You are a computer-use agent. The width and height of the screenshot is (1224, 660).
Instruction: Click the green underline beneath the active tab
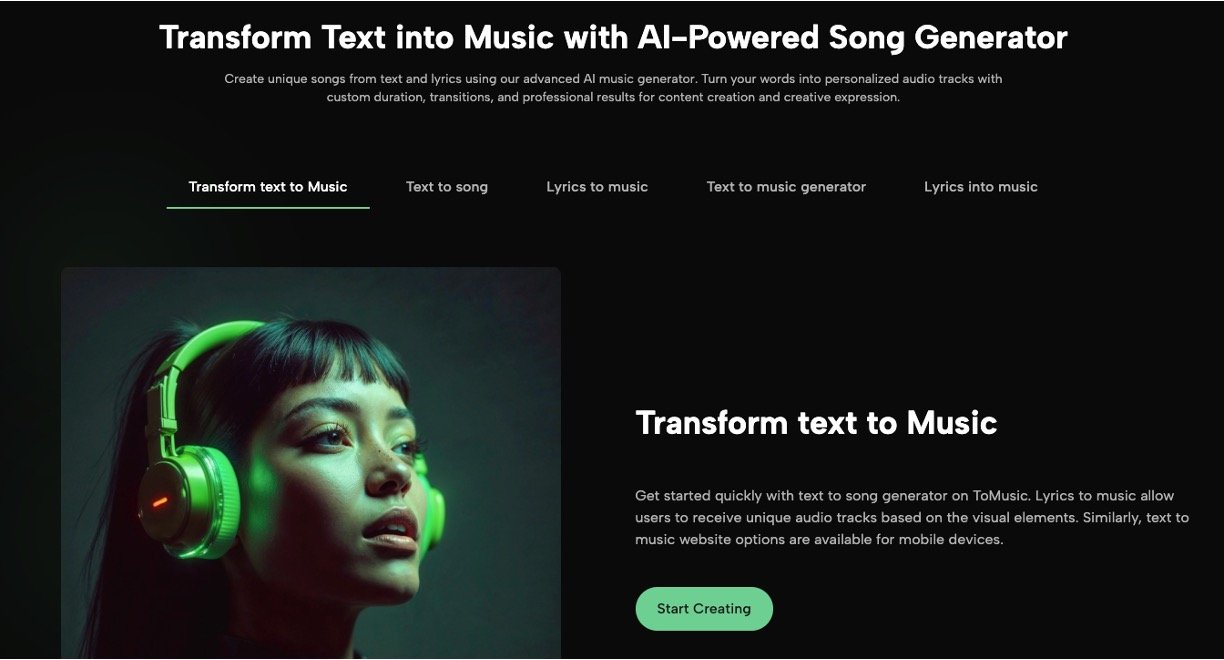268,208
